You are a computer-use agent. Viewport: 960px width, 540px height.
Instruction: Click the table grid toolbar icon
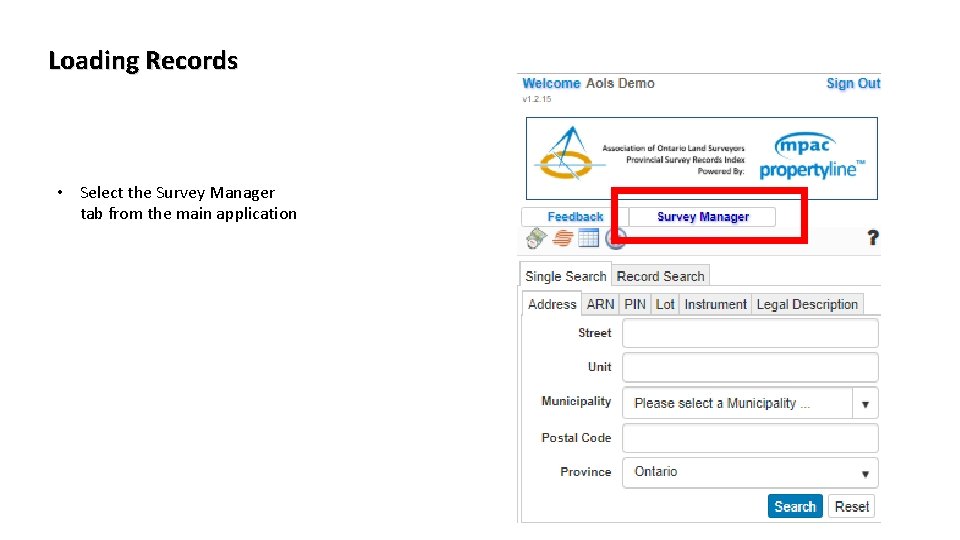pos(588,238)
